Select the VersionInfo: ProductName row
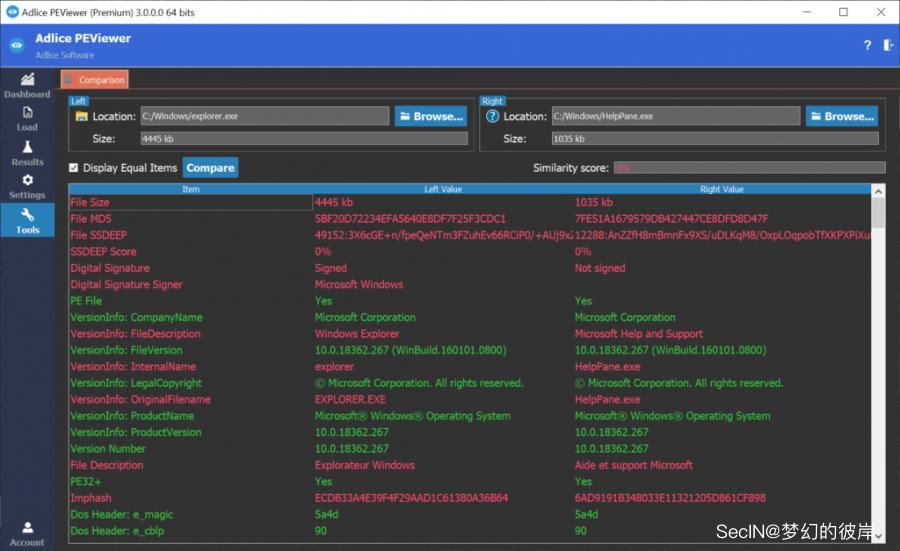Image resolution: width=900 pixels, height=551 pixels. point(470,416)
